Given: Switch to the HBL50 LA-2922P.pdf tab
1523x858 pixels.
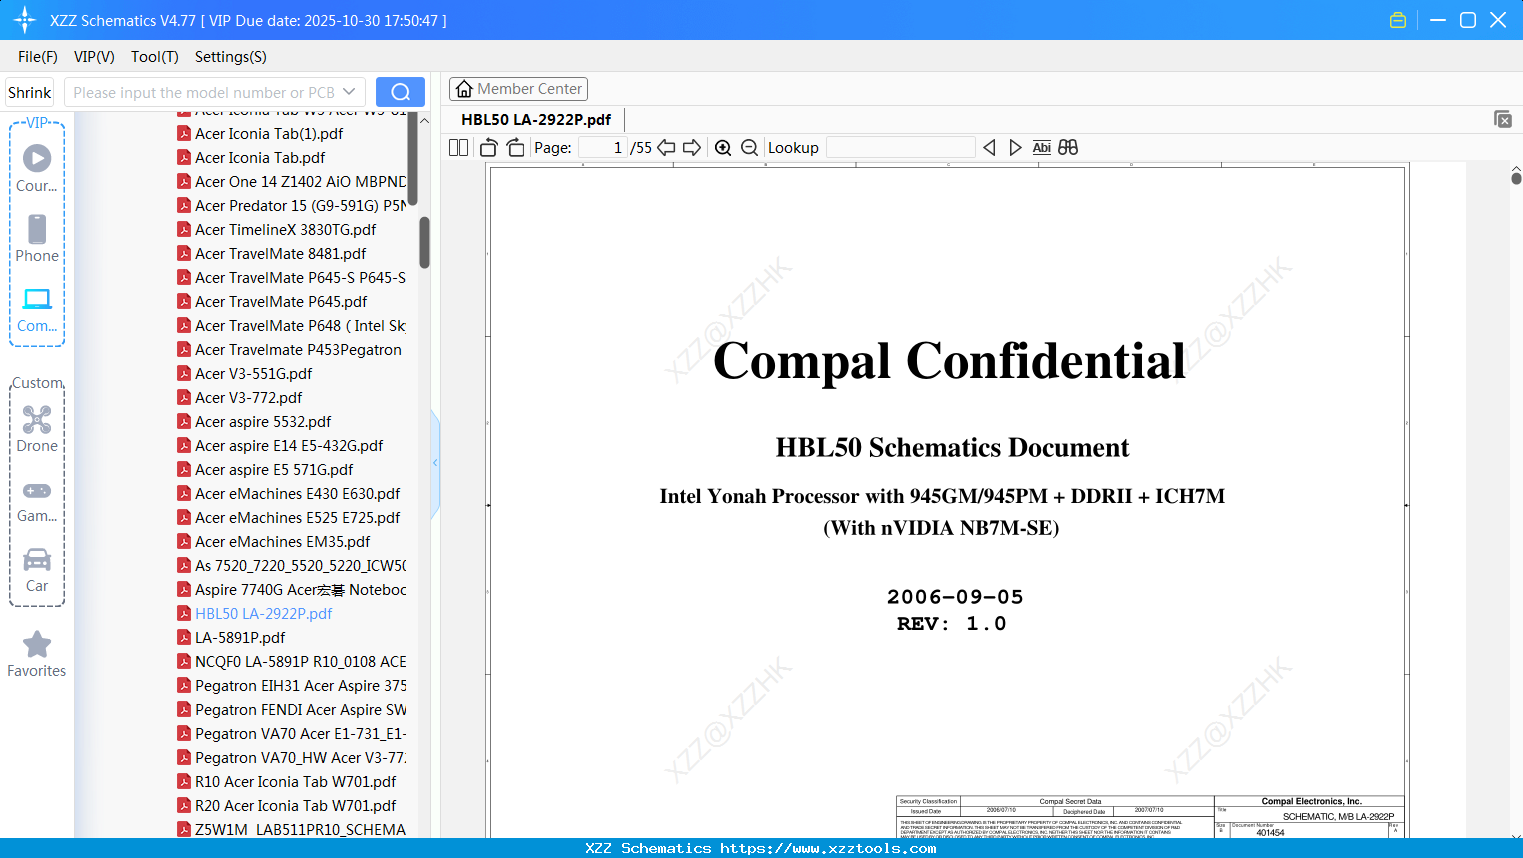Looking at the screenshot, I should point(536,120).
